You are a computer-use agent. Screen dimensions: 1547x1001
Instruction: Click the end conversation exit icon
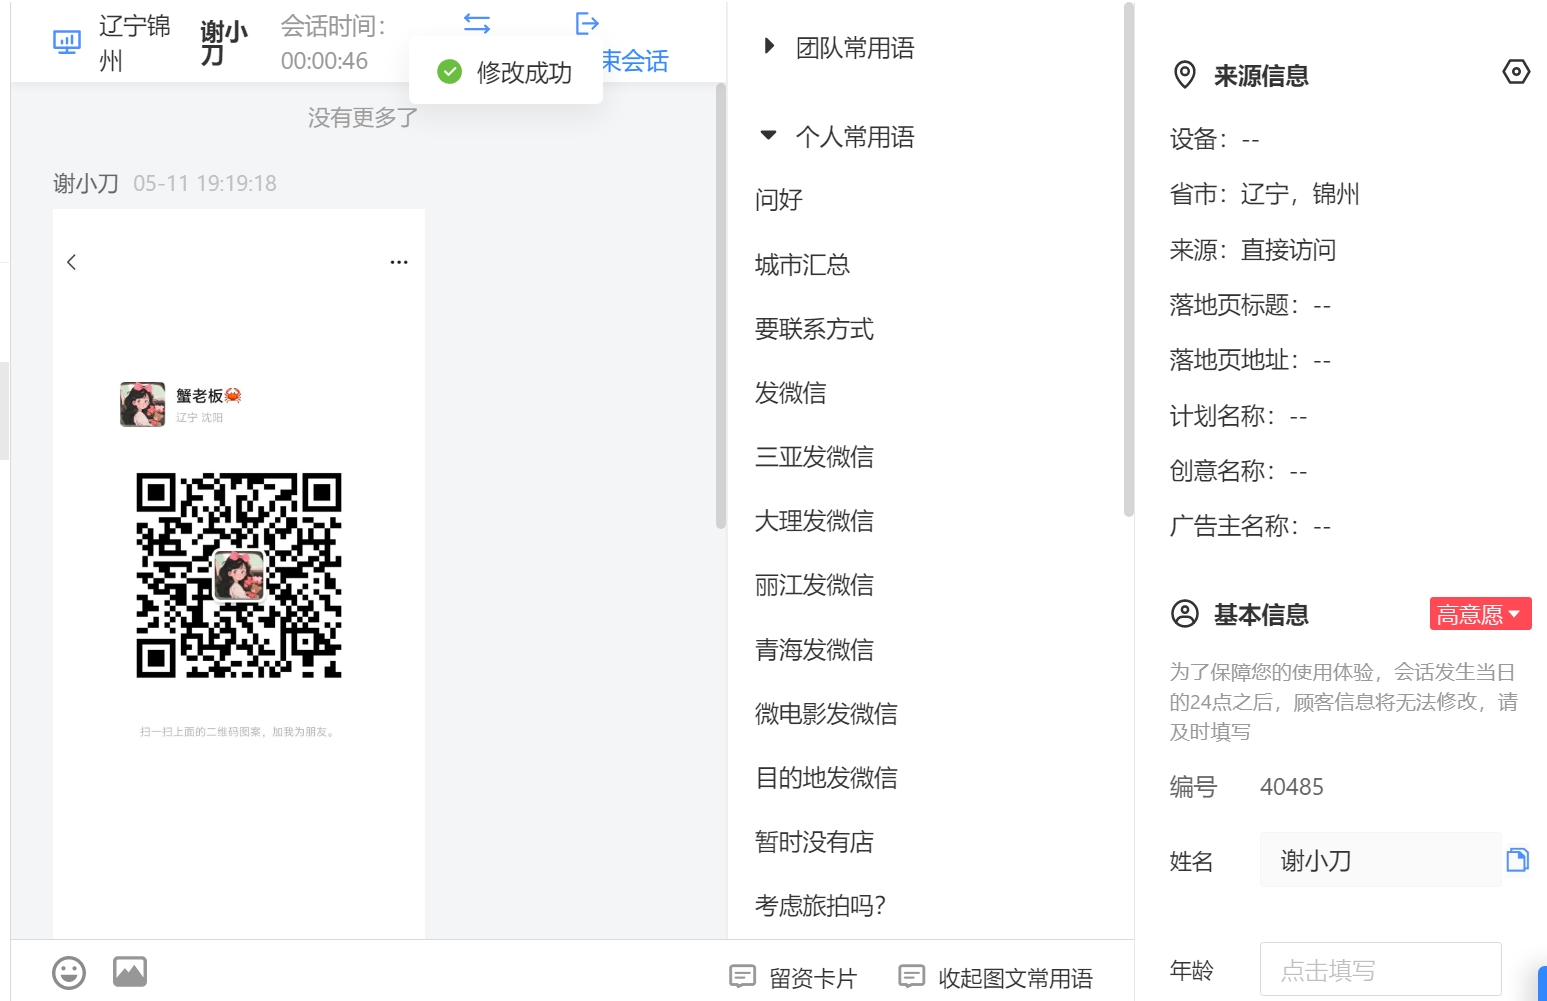click(x=587, y=23)
